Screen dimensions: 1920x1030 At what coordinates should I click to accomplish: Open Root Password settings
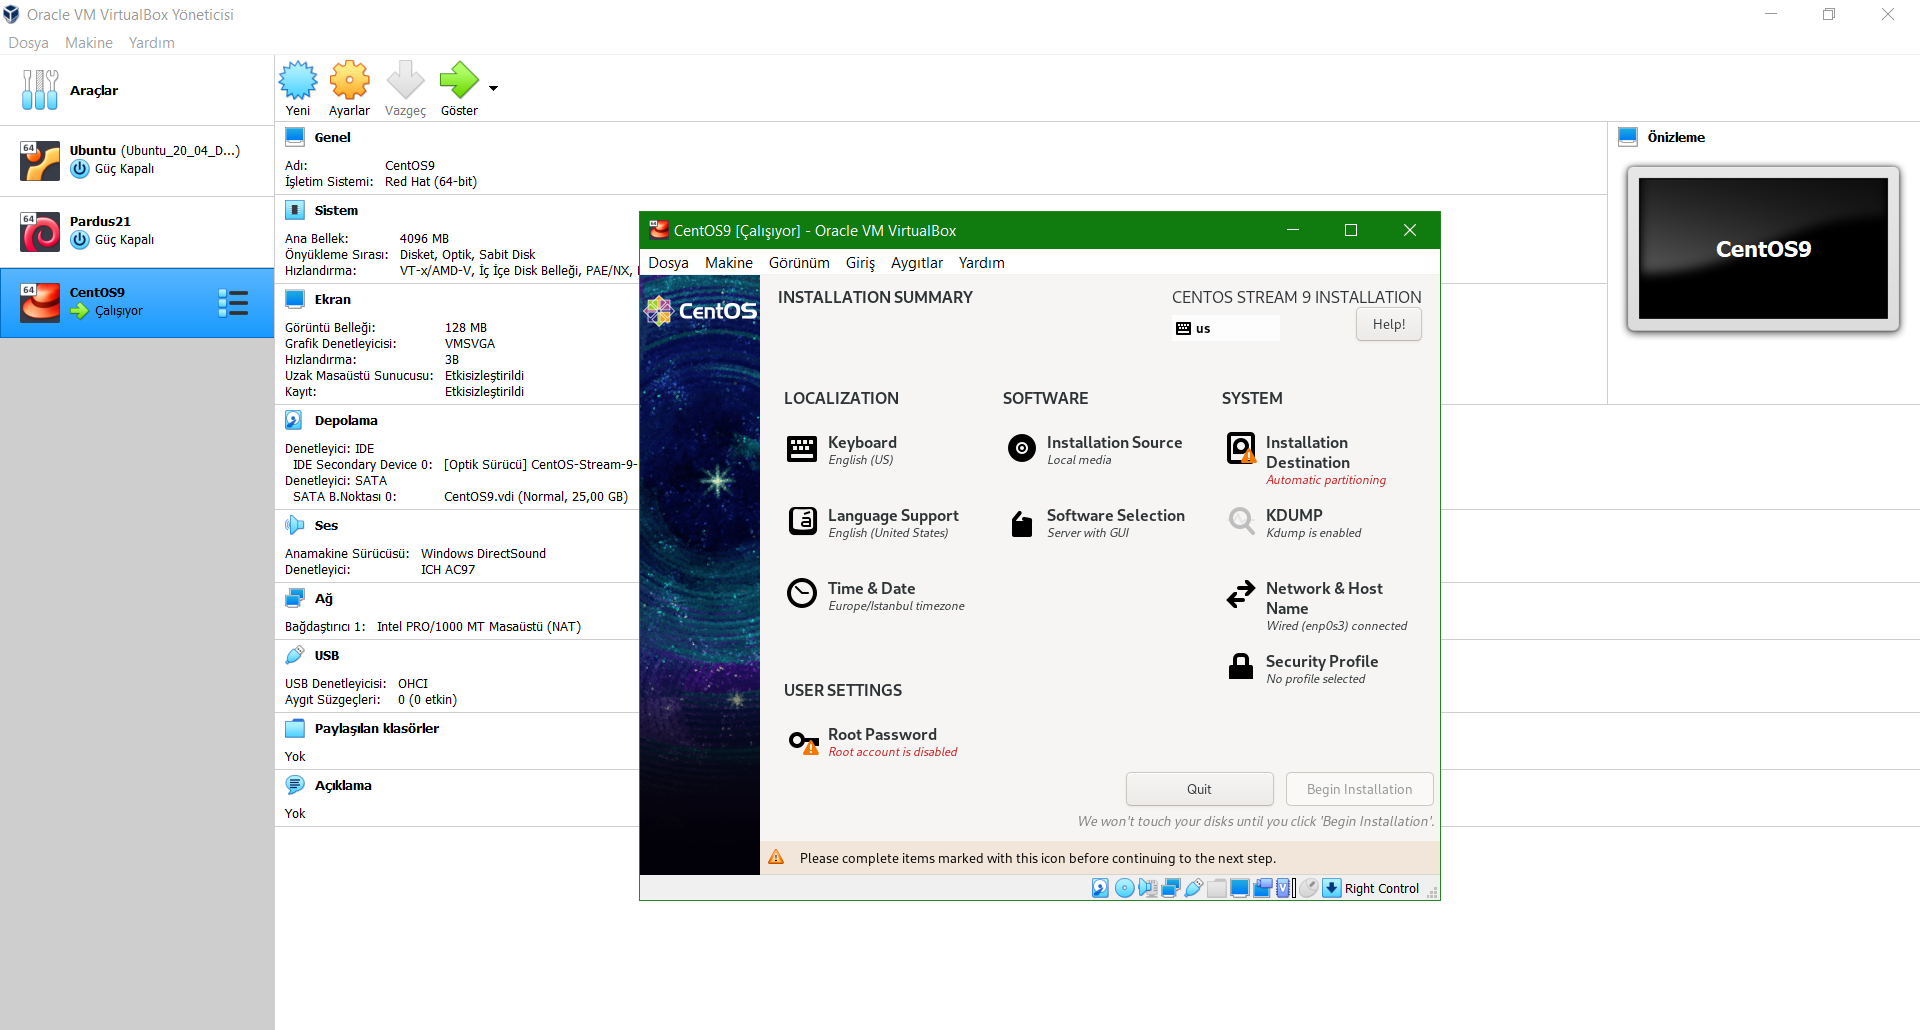pyautogui.click(x=872, y=742)
